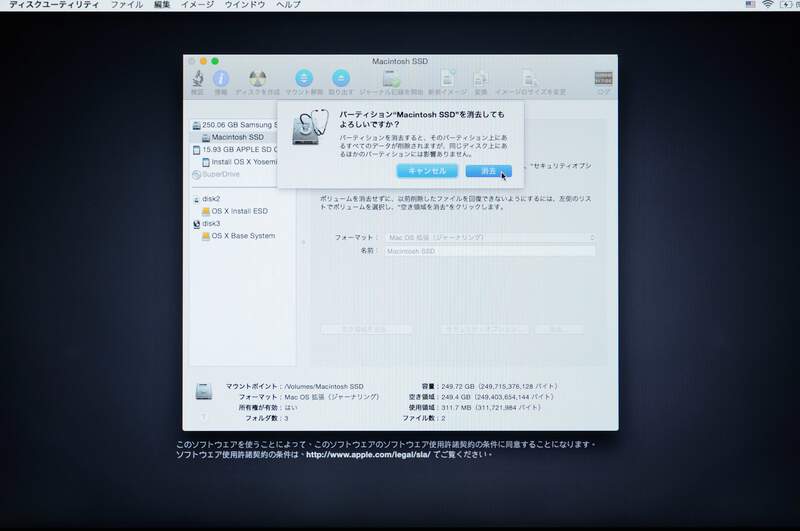The image size is (800, 531).
Task: Open the Wi-Fi status menu bar icon
Action: point(767,5)
